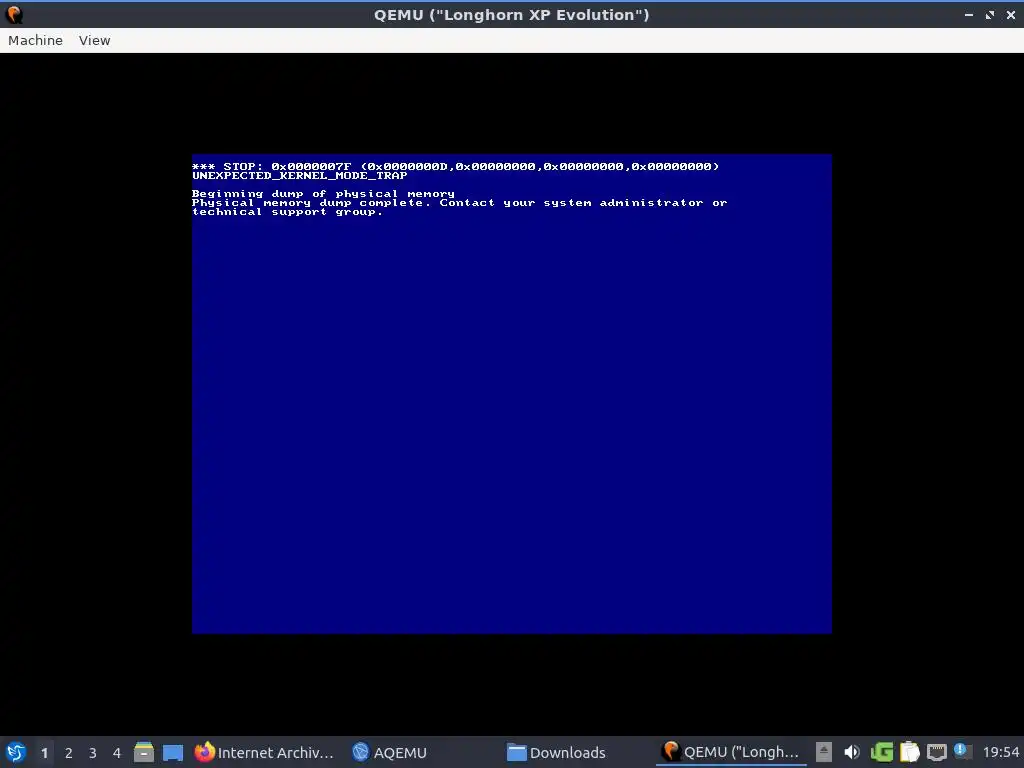Viewport: 1024px width, 768px height.
Task: Click 'Physical memory dump complete' line
Action: tap(459, 203)
